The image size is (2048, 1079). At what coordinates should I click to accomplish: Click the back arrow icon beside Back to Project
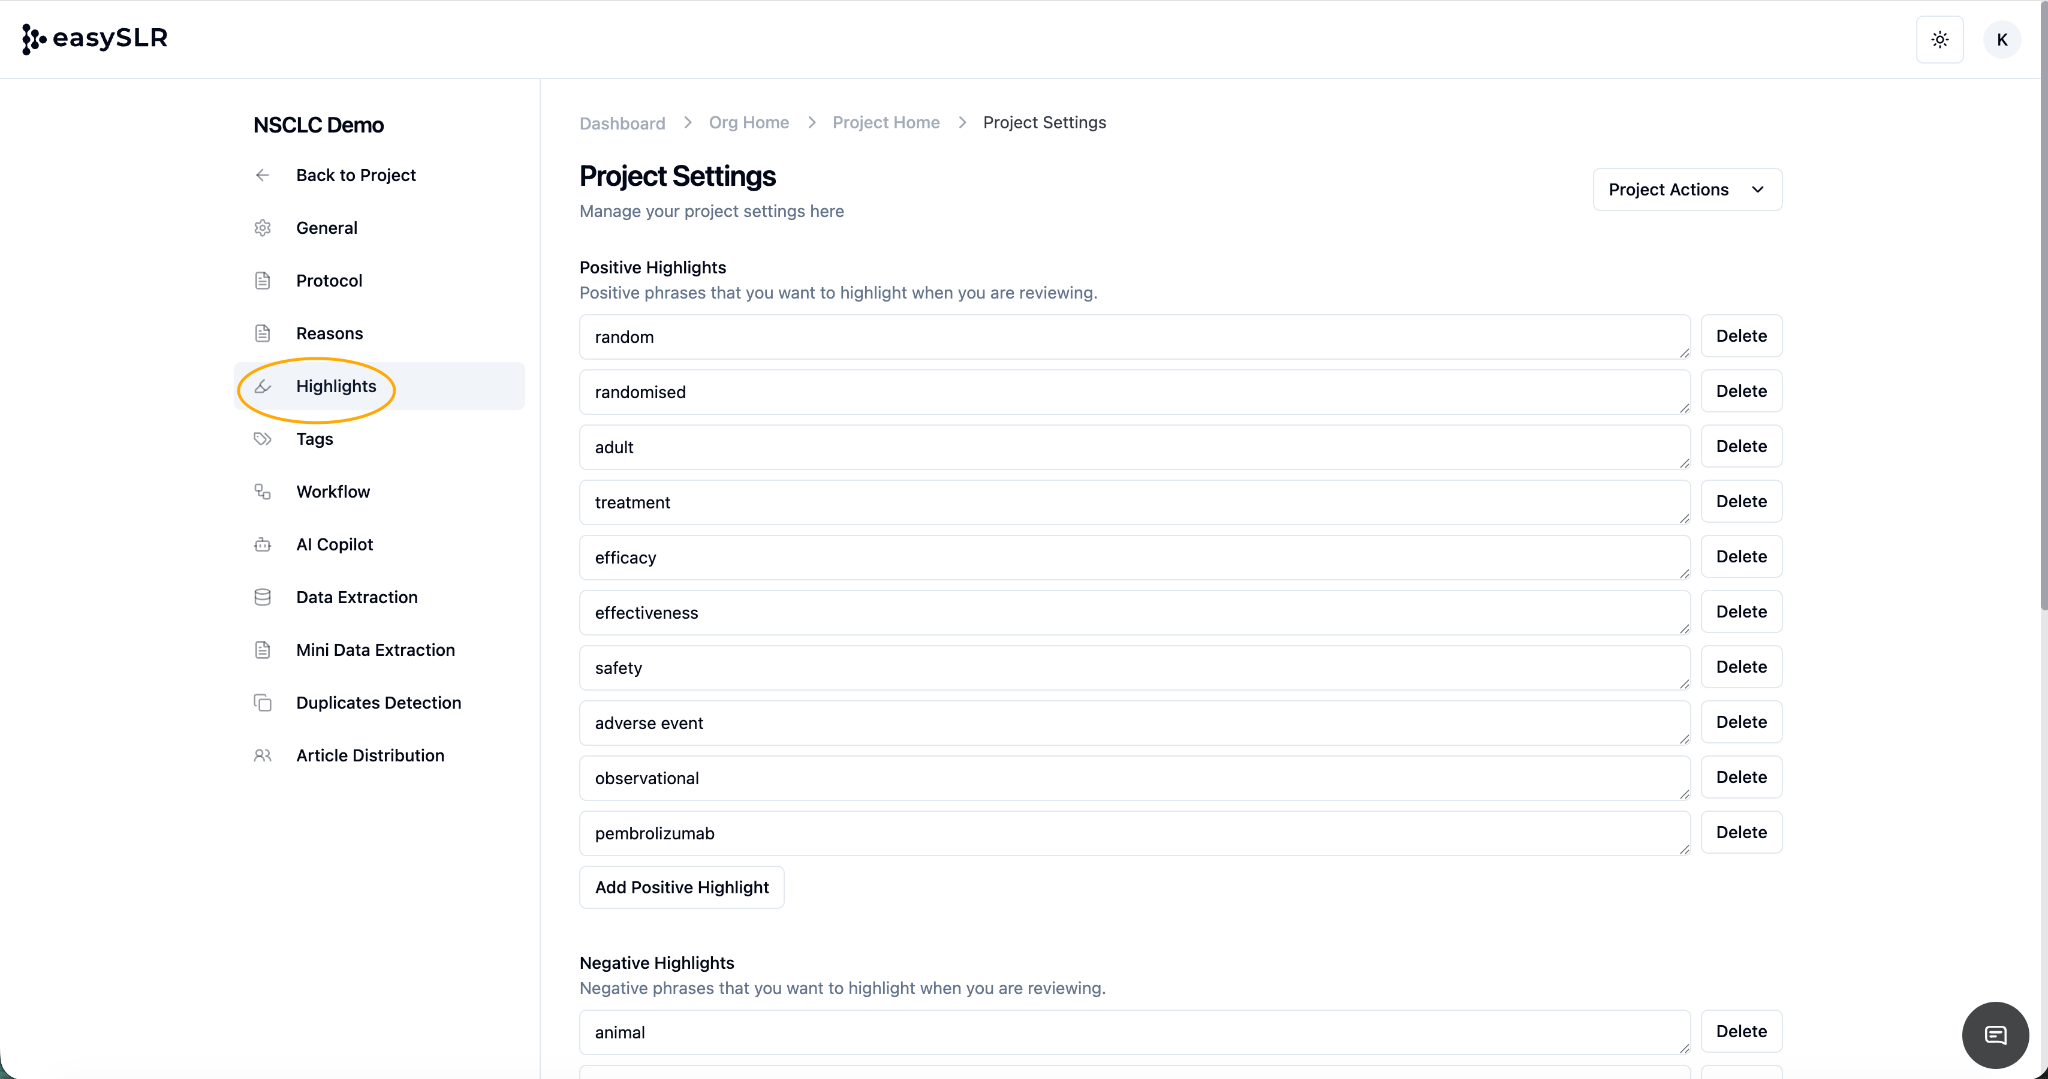coord(262,175)
